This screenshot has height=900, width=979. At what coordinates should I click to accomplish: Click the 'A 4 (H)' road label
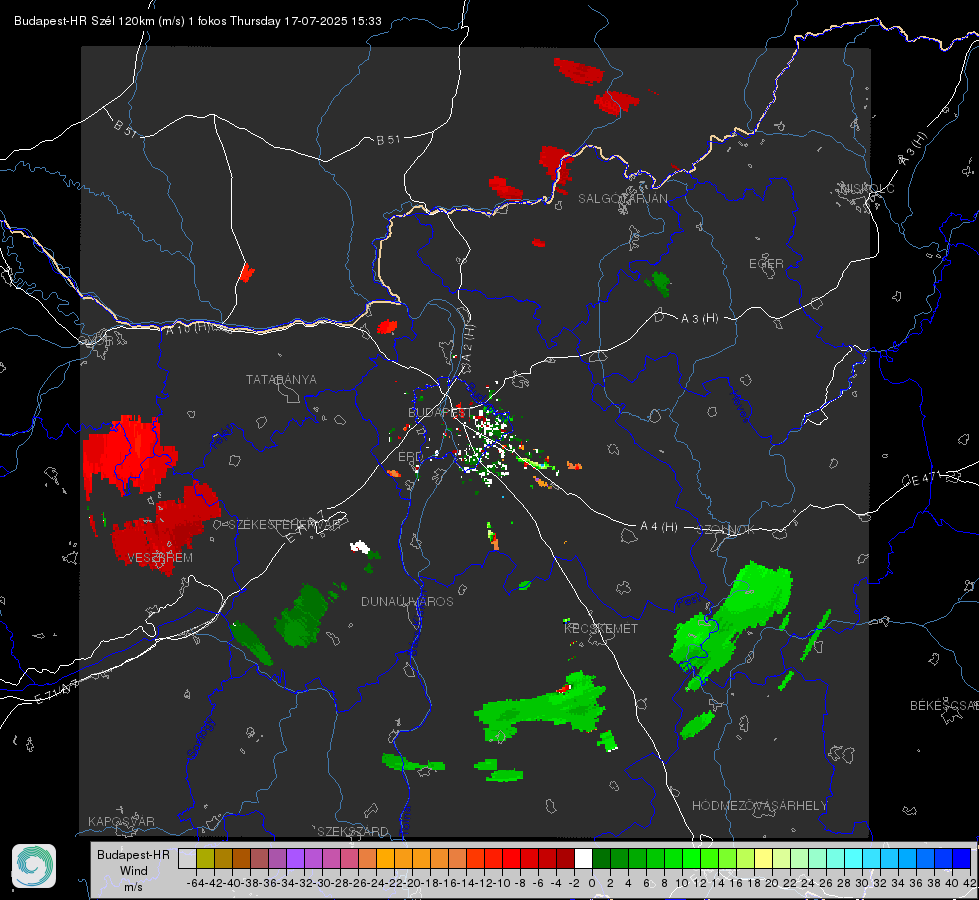pos(659,527)
